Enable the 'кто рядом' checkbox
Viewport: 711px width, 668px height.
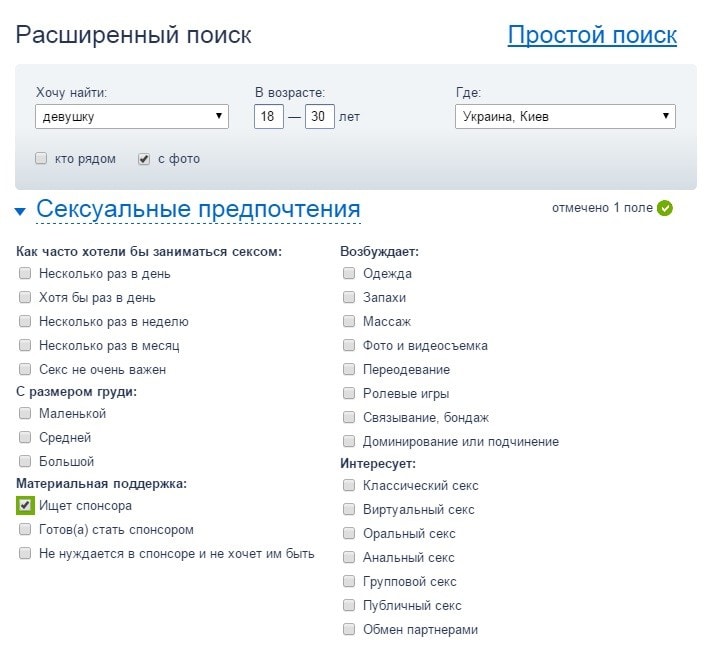(x=41, y=158)
